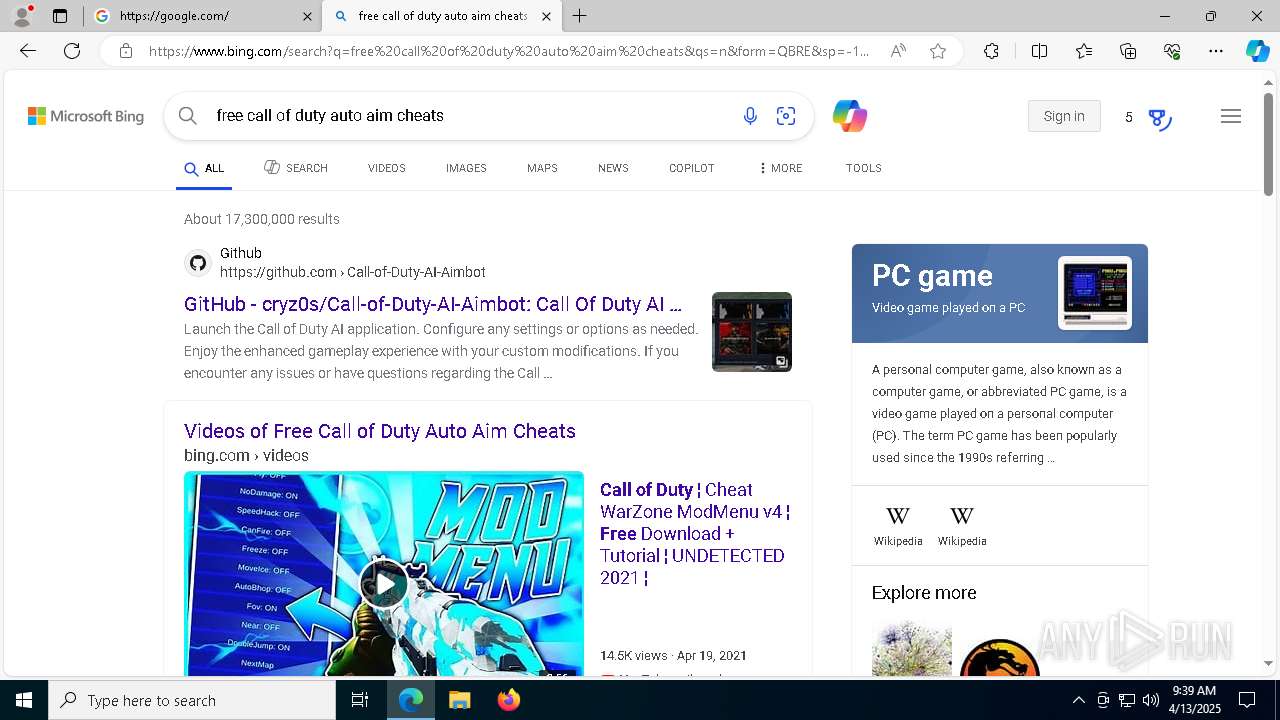Viewport: 1280px width, 720px height.
Task: Switch to the MAPS tab
Action: 542,168
